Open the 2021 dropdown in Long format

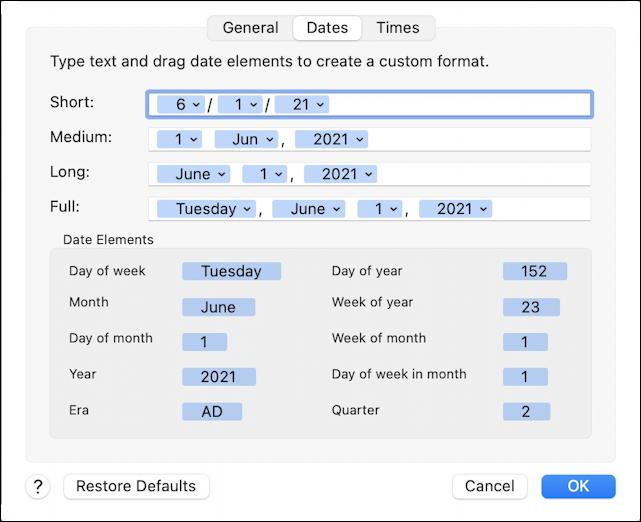341,174
